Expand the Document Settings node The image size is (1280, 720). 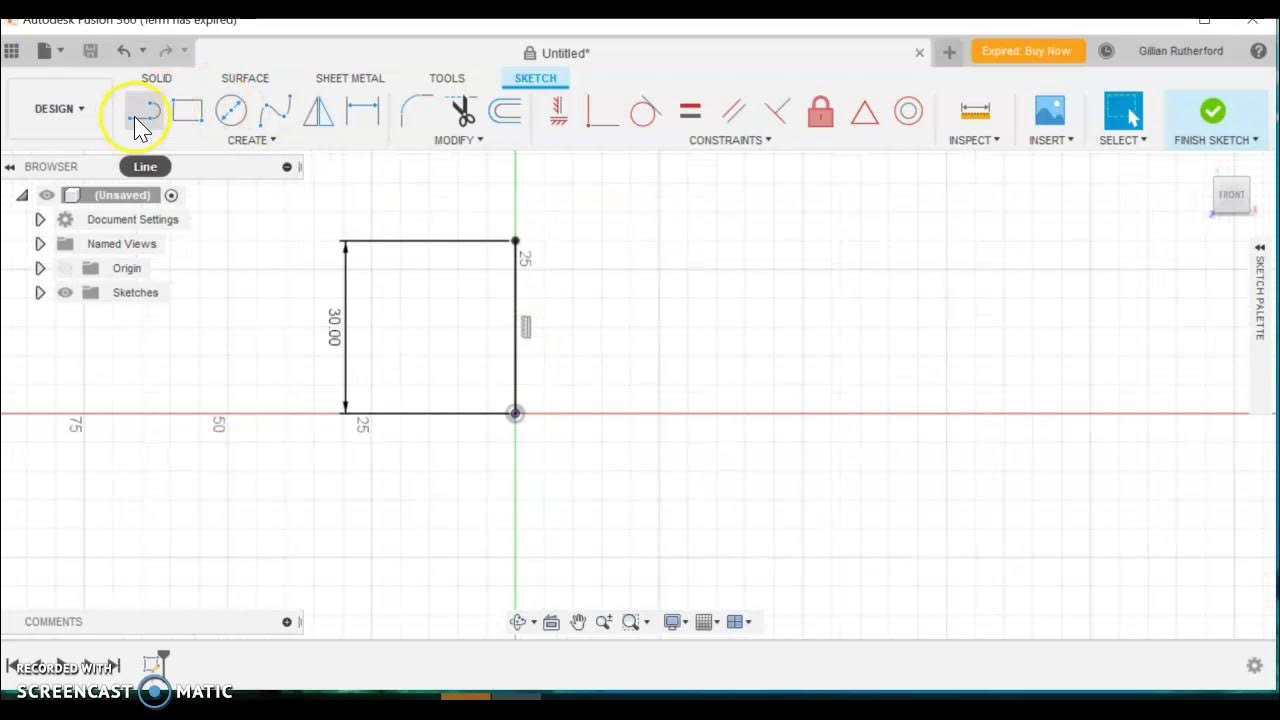[x=40, y=220]
